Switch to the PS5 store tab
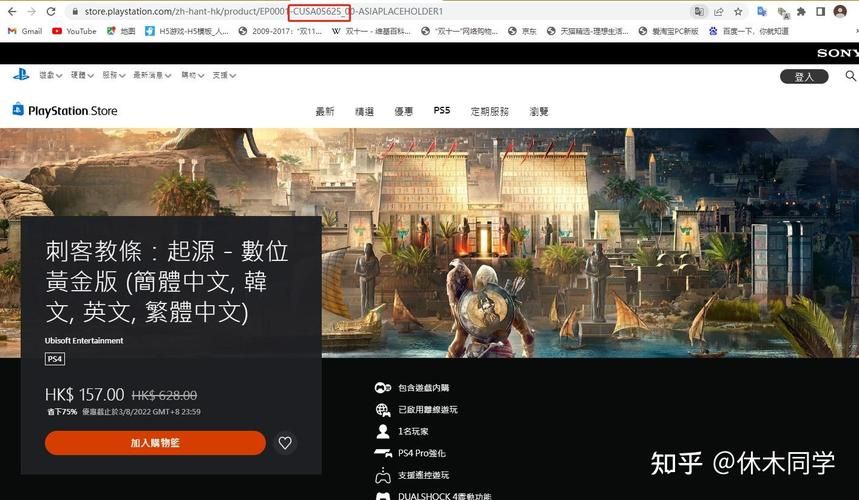The height and width of the screenshot is (500, 859). [442, 111]
